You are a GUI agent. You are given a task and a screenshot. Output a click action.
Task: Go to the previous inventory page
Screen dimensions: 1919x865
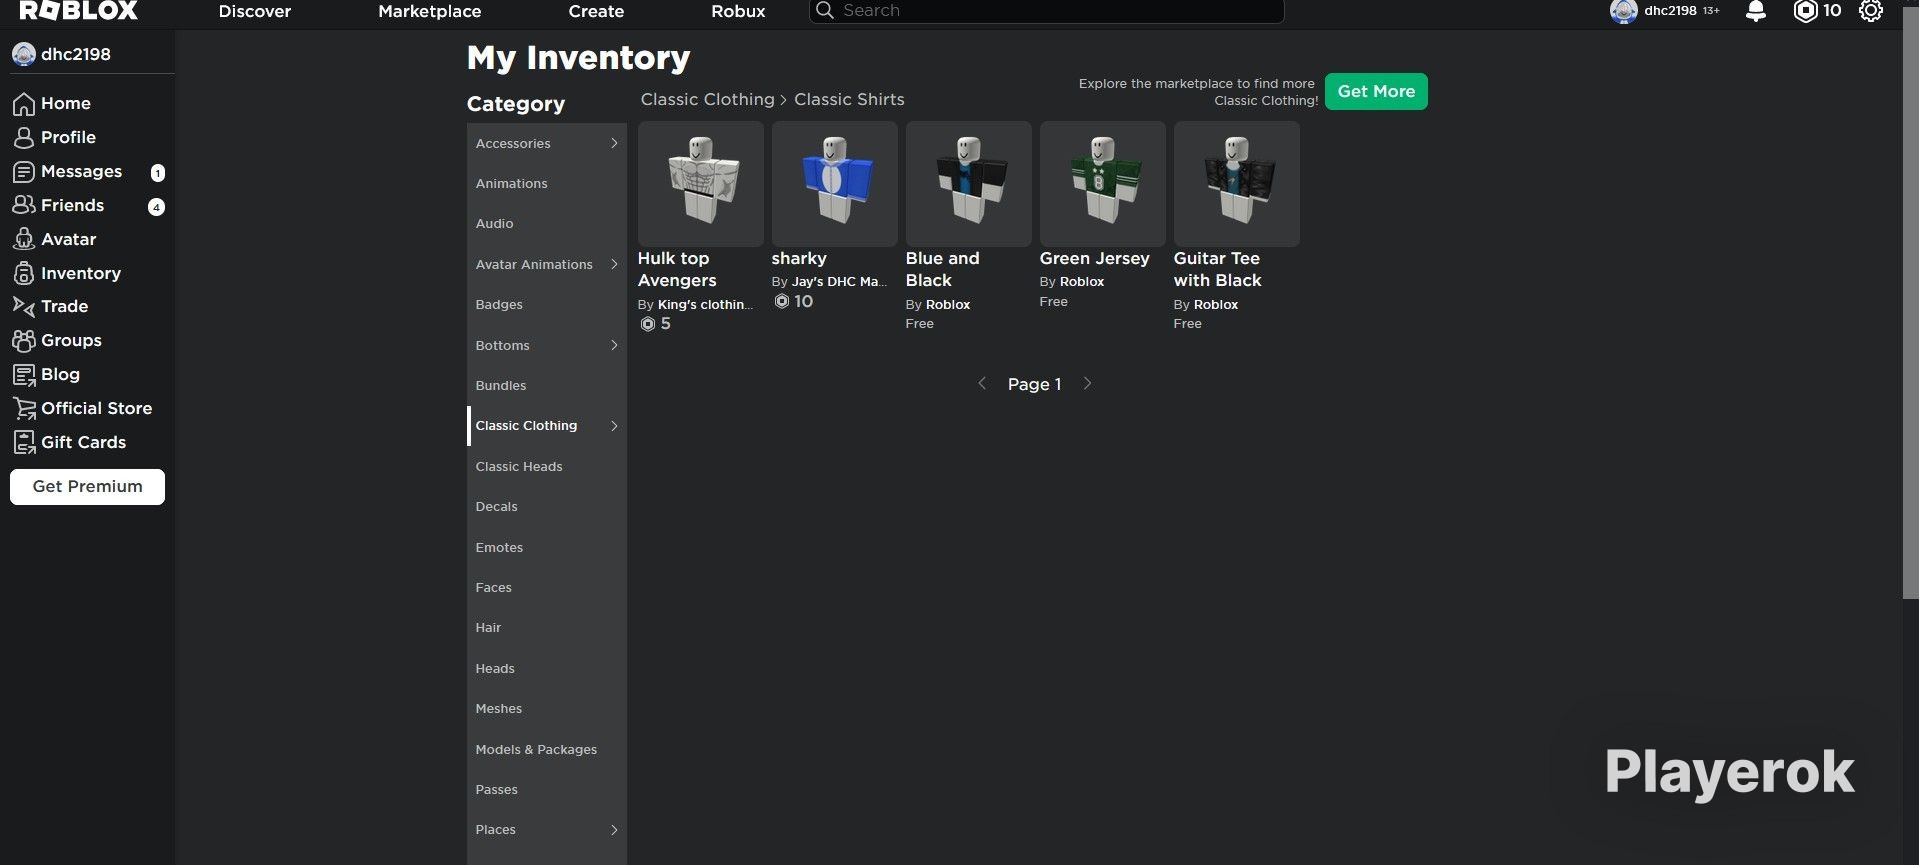982,383
